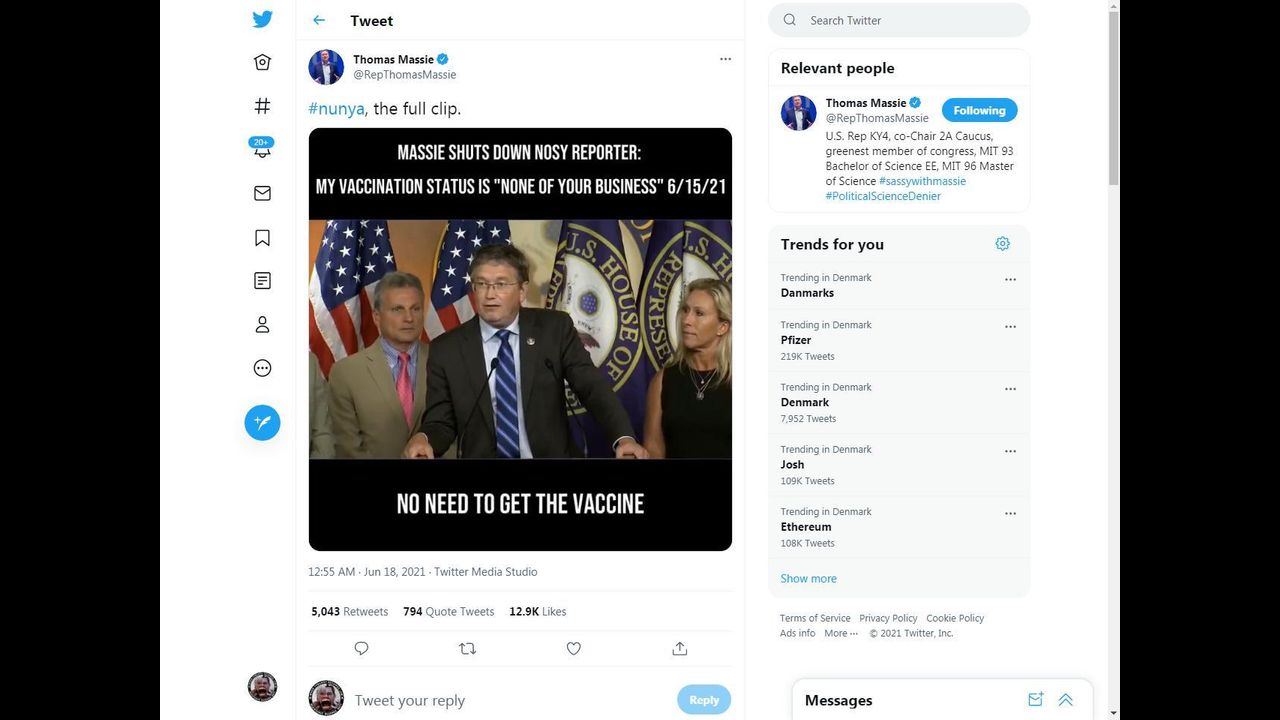This screenshot has height=720, width=1280.
Task: Open the Ethereum trending topic
Action: point(806,527)
